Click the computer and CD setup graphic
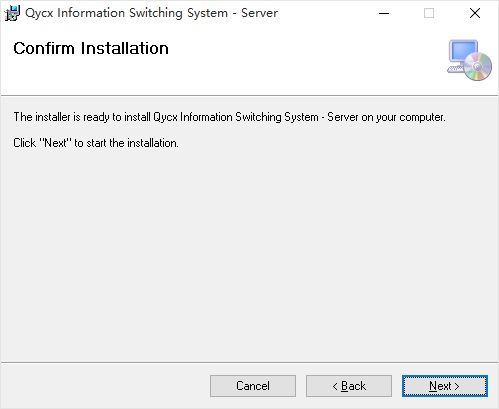This screenshot has width=499, height=409. click(x=469, y=60)
